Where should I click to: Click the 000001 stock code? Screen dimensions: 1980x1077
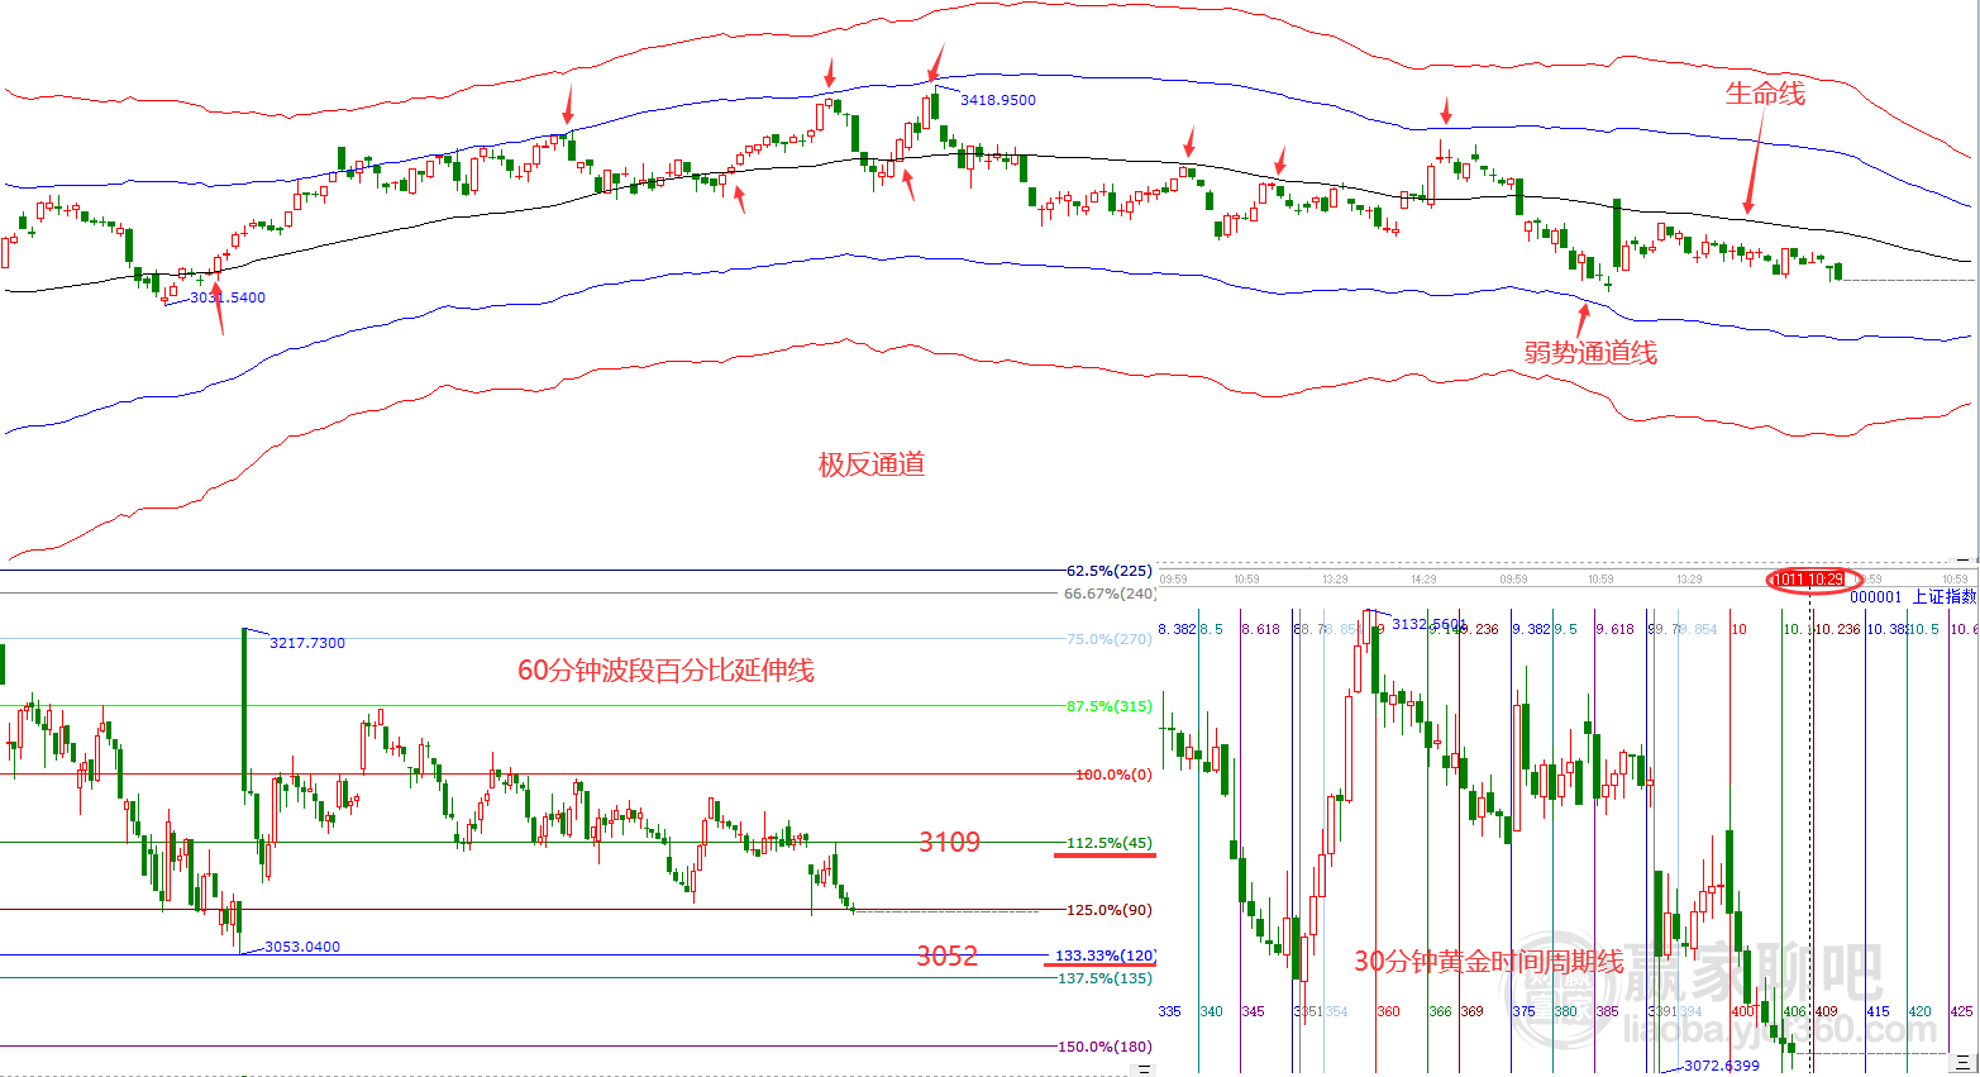click(x=1875, y=597)
